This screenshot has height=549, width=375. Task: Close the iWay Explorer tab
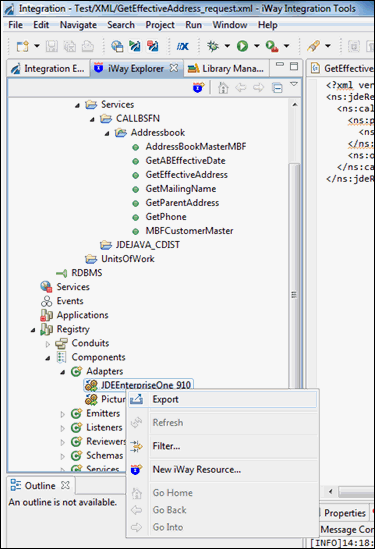(174, 68)
